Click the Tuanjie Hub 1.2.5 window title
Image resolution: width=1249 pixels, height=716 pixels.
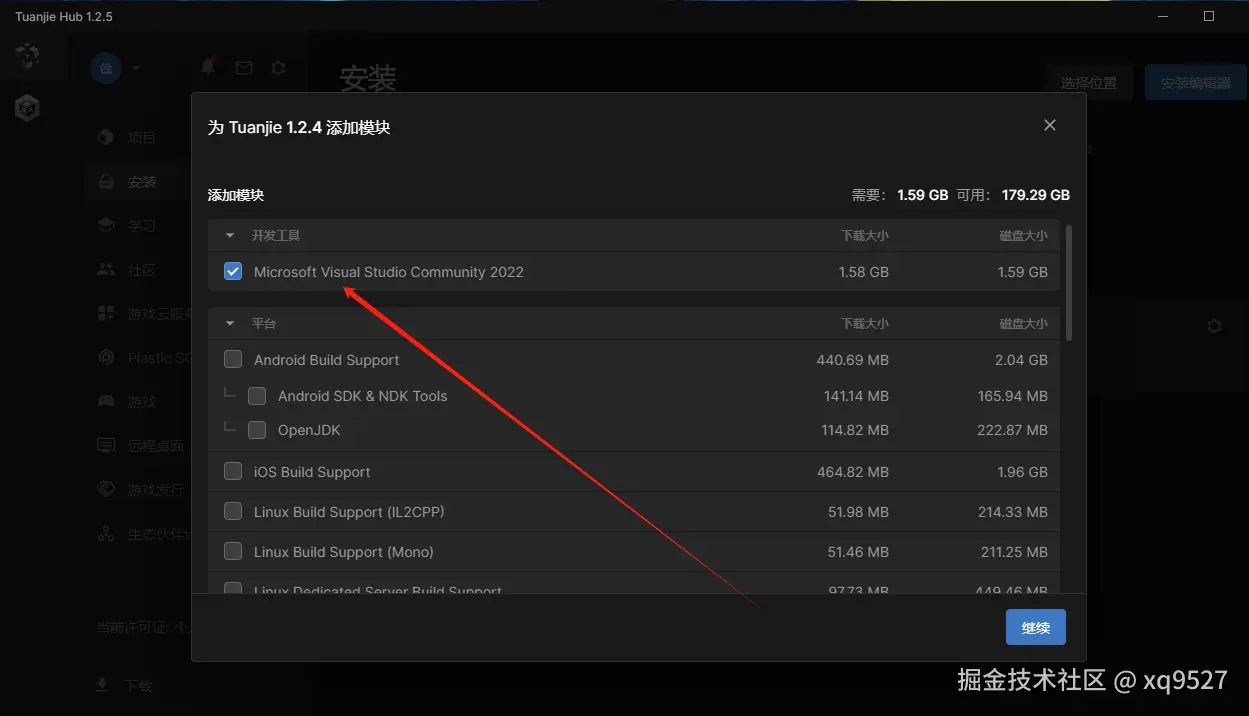coord(64,17)
